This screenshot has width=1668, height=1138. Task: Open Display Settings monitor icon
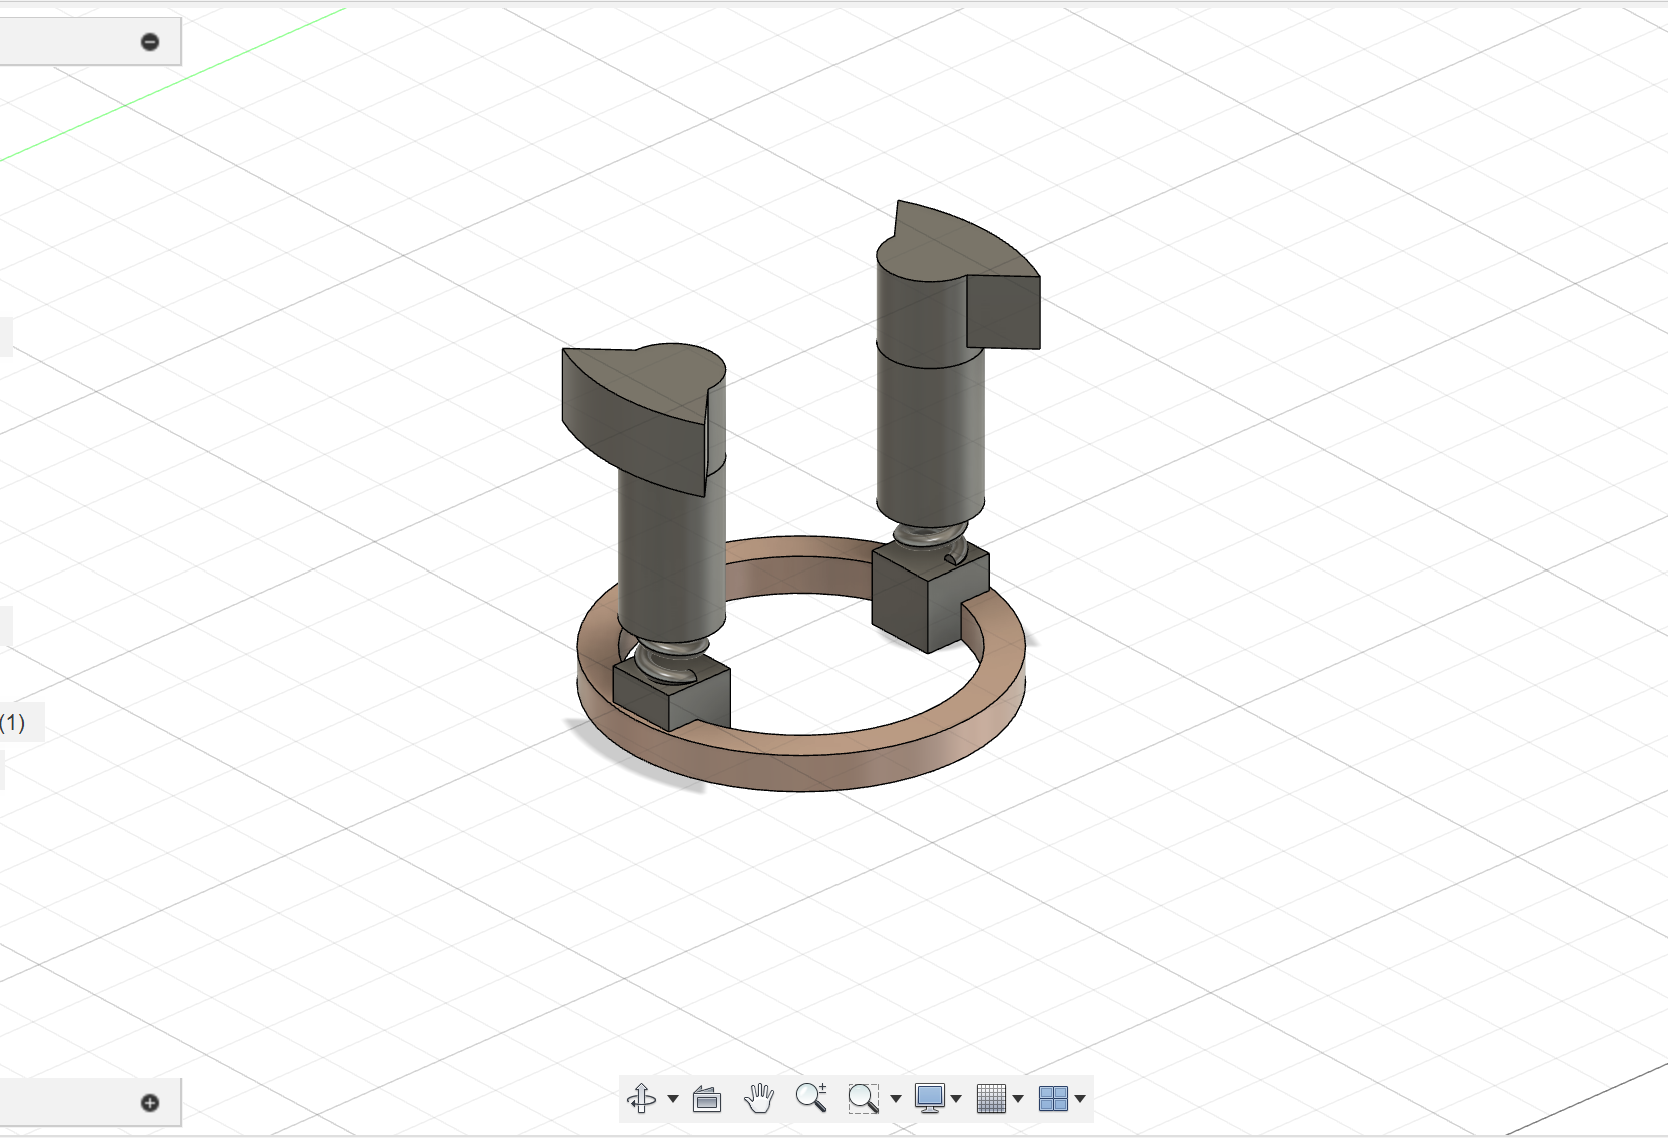pyautogui.click(x=930, y=1098)
